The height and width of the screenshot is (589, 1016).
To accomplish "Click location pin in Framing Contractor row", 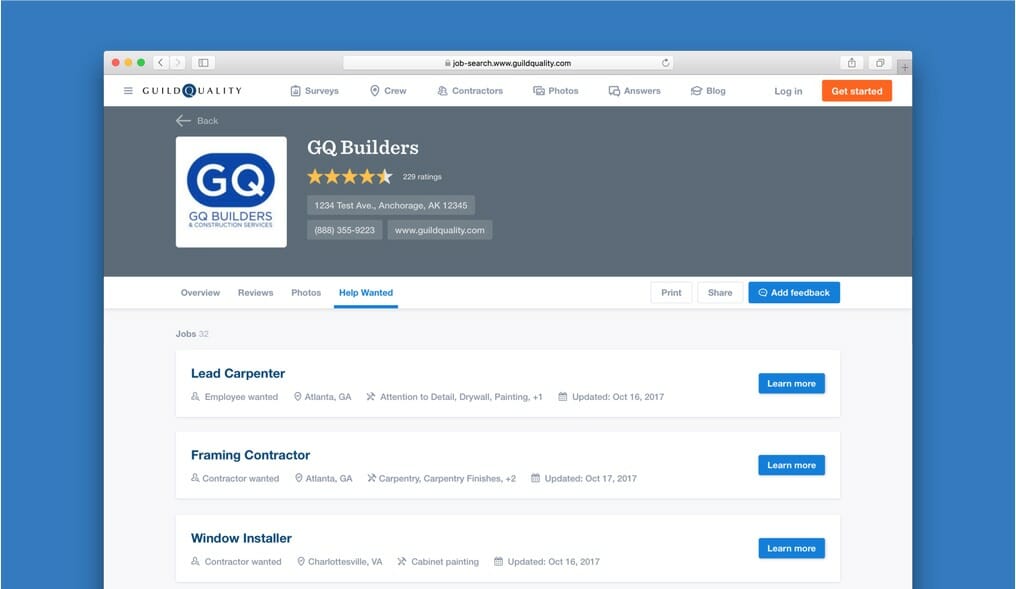I will point(299,478).
